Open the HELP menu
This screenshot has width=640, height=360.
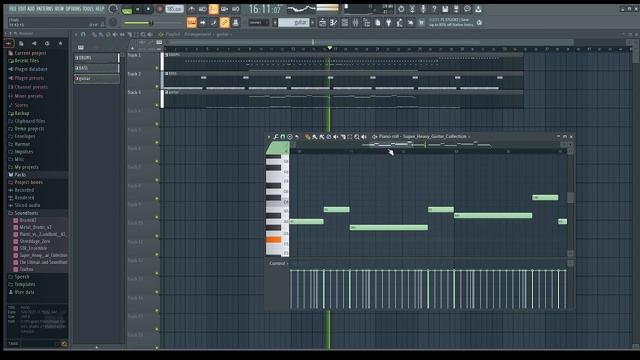(100, 9)
